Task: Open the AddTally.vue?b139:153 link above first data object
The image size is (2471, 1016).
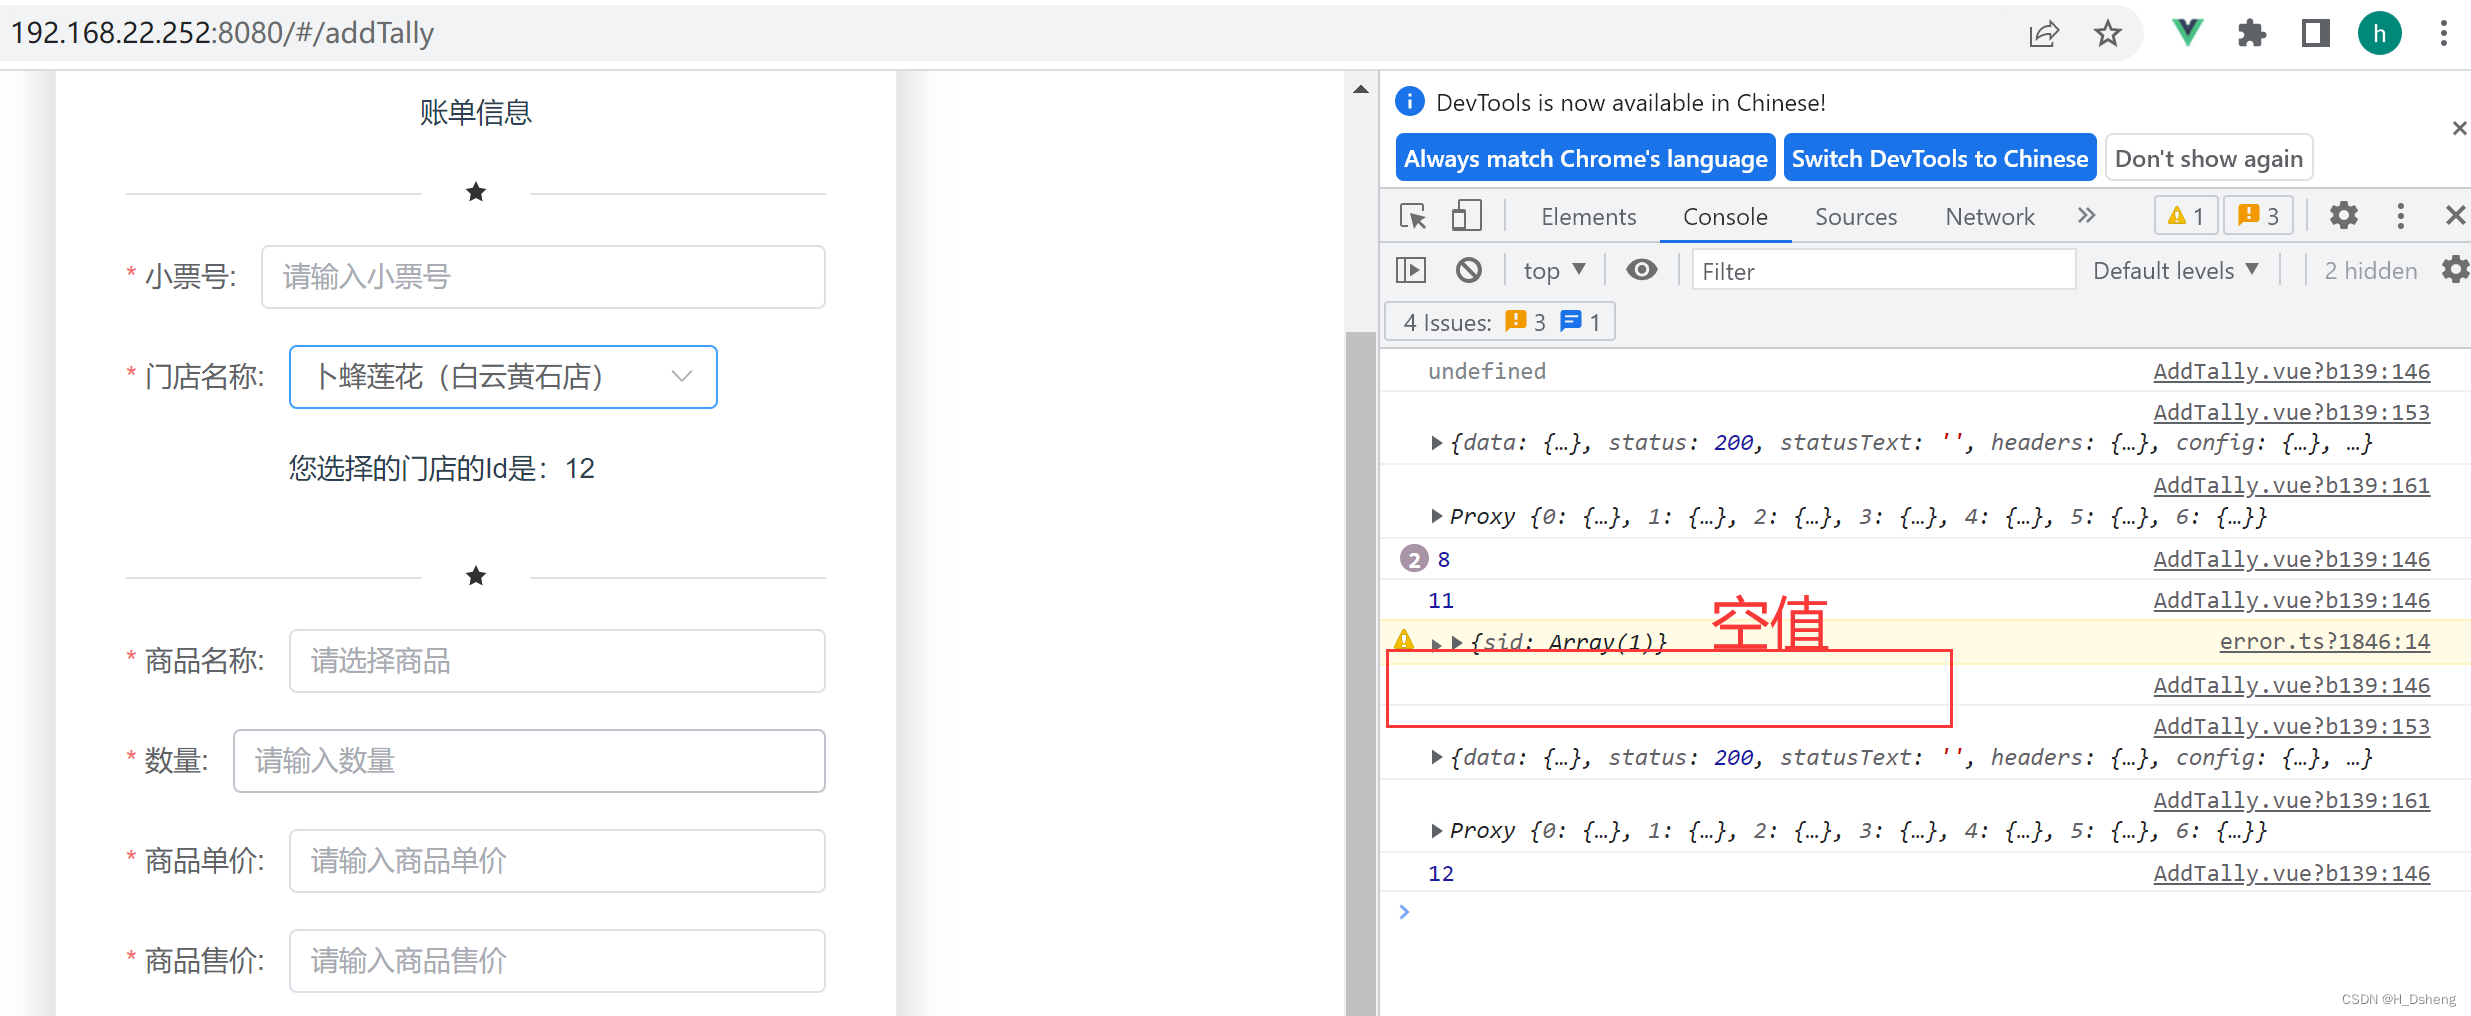Action: click(x=2291, y=413)
